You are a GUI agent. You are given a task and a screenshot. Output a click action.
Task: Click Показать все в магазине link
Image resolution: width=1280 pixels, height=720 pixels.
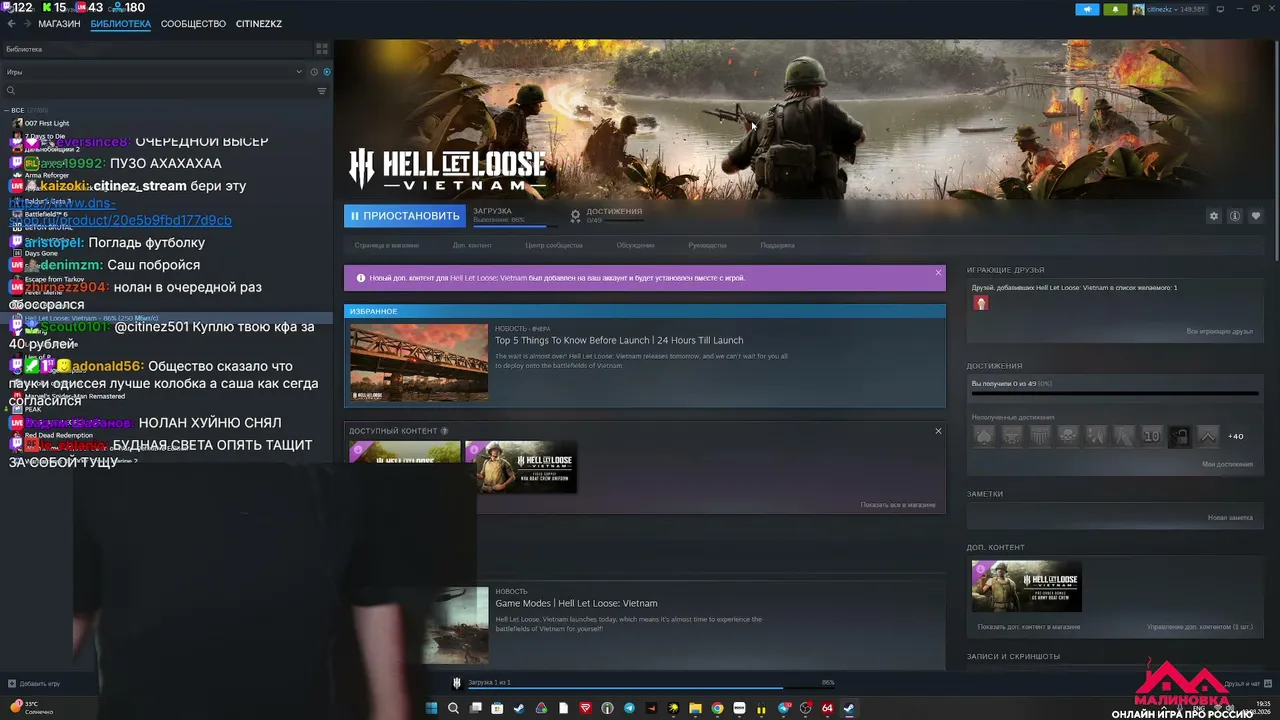click(898, 505)
